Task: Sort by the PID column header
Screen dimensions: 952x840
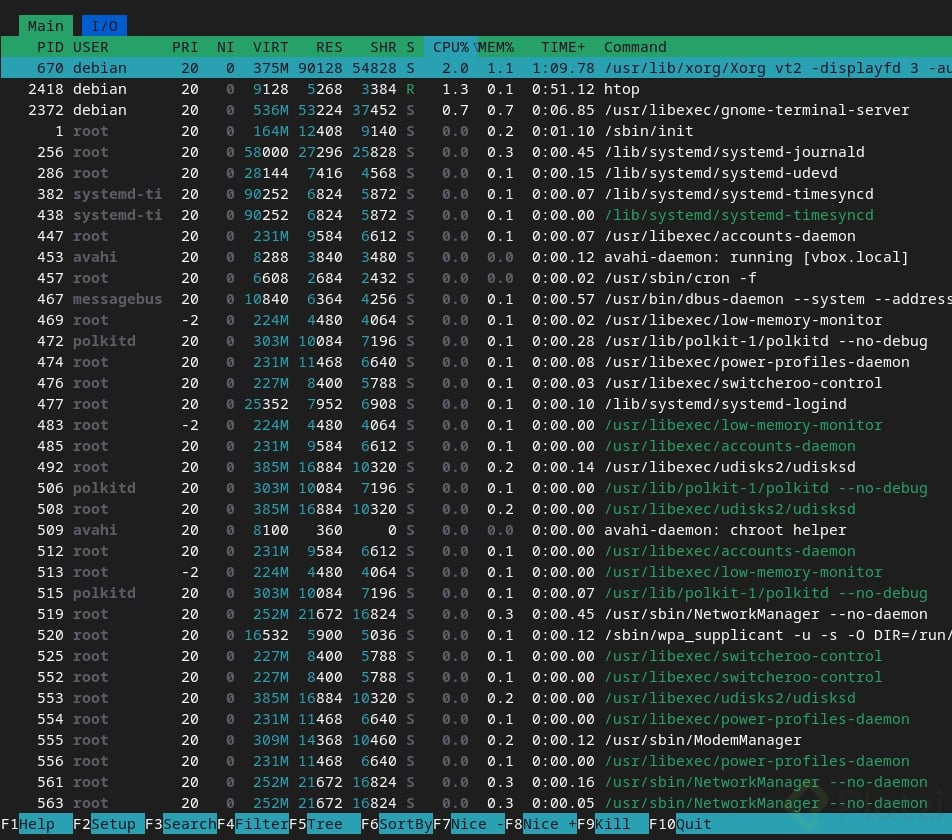Action: pyautogui.click(x=50, y=47)
